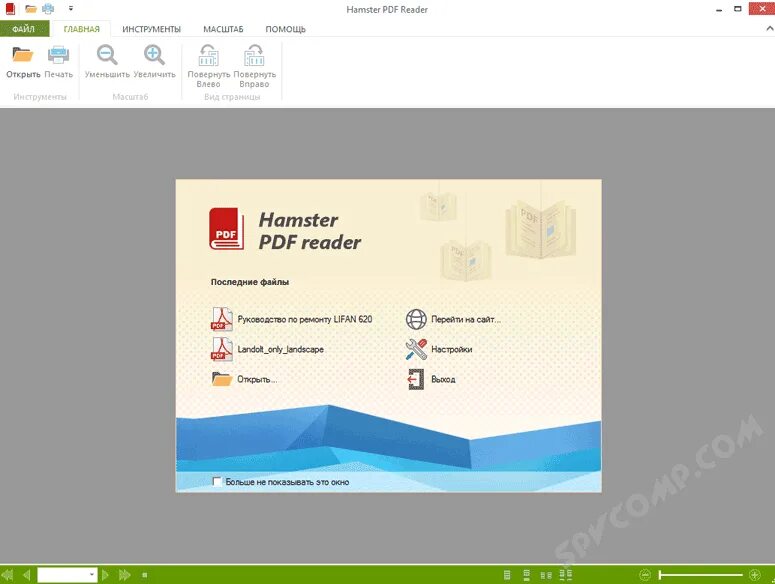Image resolution: width=775 pixels, height=584 pixels.
Task: Click zoom in plus in status bar
Action: pyautogui.click(x=755, y=575)
